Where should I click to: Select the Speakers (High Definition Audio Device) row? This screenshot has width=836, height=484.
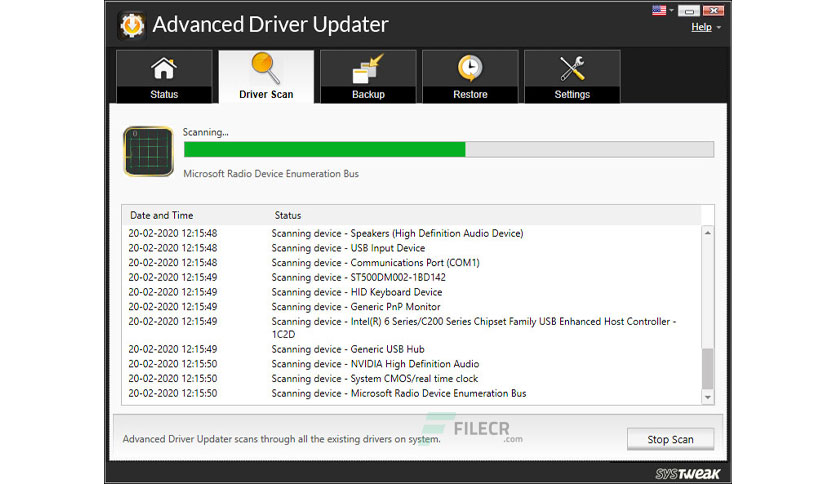pos(412,233)
